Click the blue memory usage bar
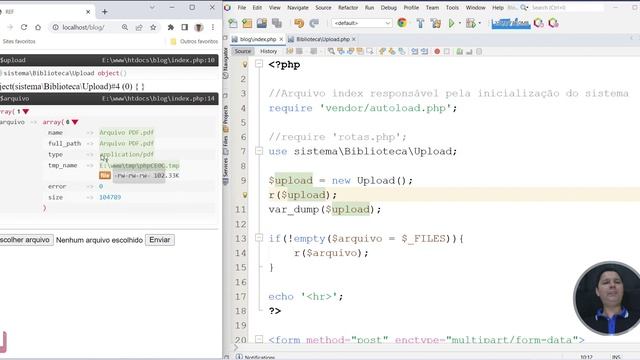640x360 pixels. [510, 24]
